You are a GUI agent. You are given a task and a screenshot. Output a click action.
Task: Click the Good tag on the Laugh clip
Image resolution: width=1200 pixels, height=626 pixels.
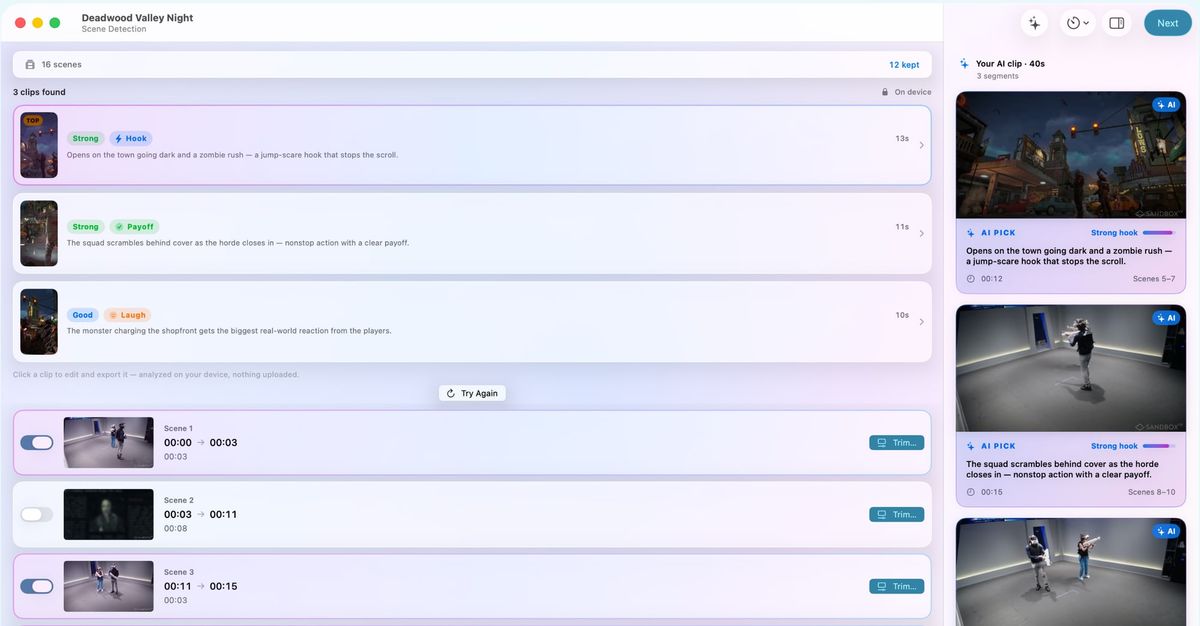pyautogui.click(x=83, y=314)
